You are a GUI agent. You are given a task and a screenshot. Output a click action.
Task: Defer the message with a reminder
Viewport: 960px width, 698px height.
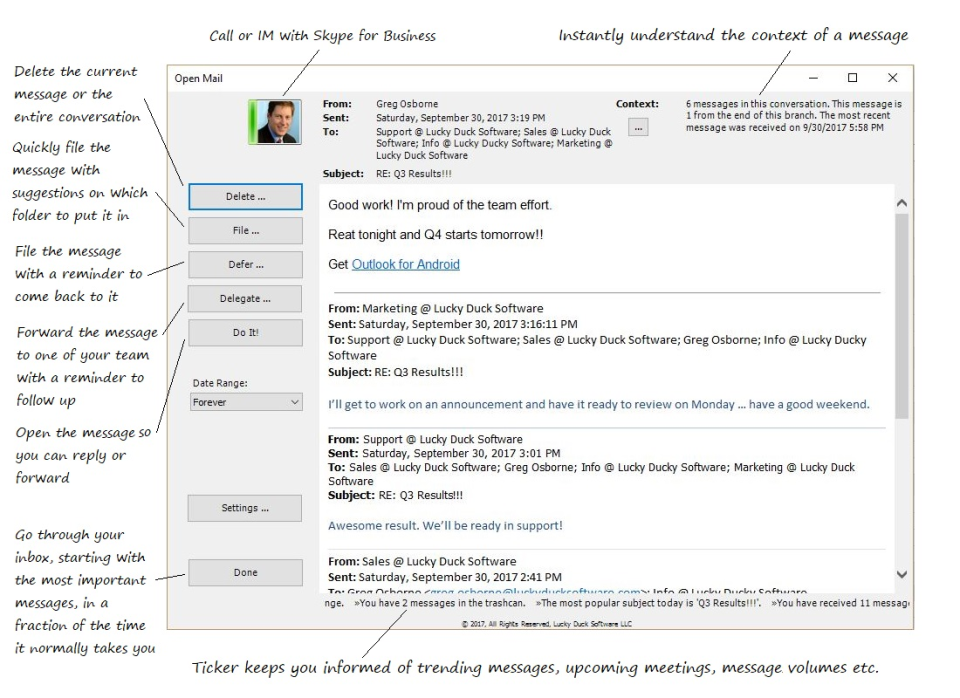pos(244,264)
